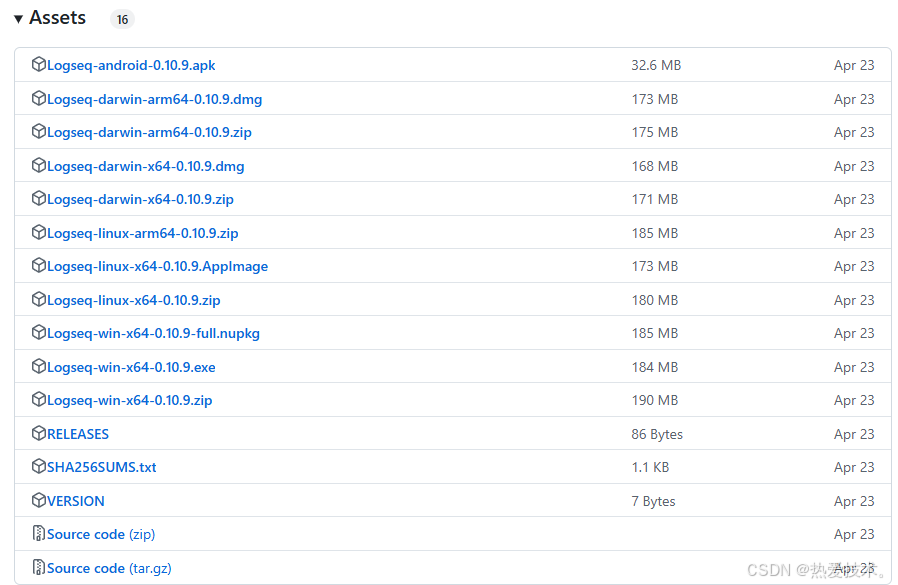Download Logseq-darwin-arm64-0.10.9.dmg

click(x=155, y=99)
